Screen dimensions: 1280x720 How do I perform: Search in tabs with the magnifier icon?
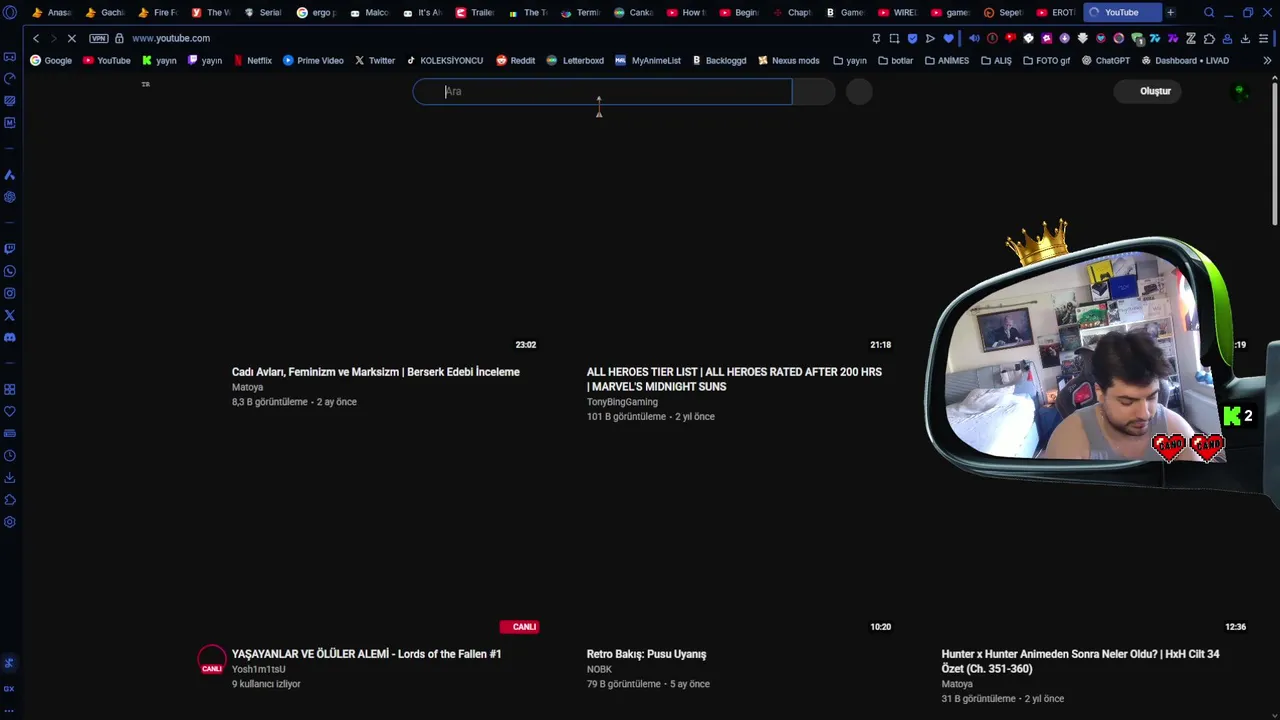pos(1209,12)
